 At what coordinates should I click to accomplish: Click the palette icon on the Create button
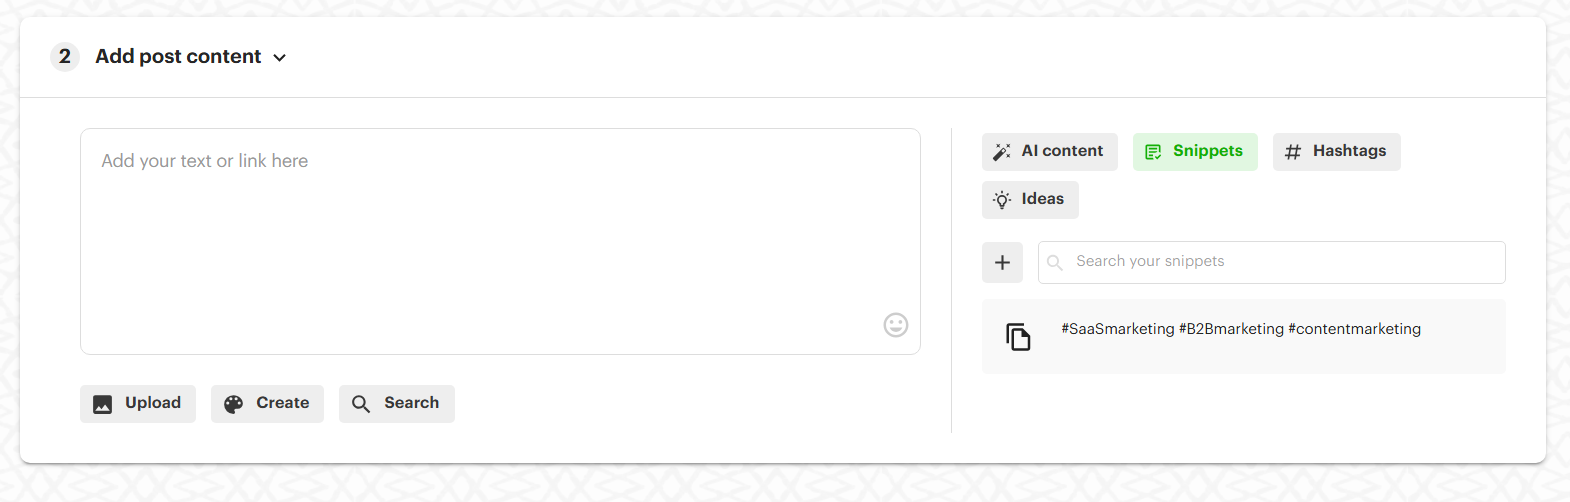[233, 404]
